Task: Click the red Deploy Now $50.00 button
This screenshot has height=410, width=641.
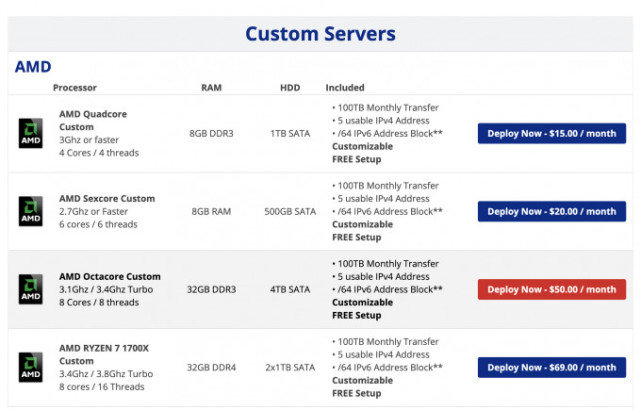Action: [x=551, y=289]
